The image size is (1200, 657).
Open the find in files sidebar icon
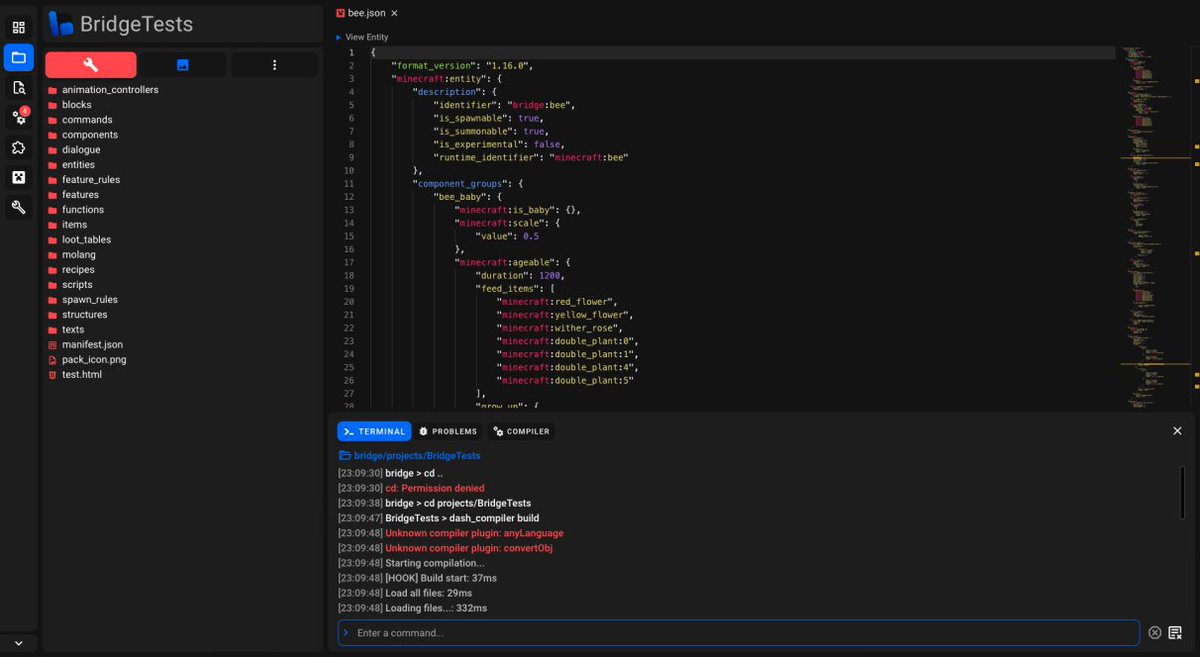pos(18,87)
